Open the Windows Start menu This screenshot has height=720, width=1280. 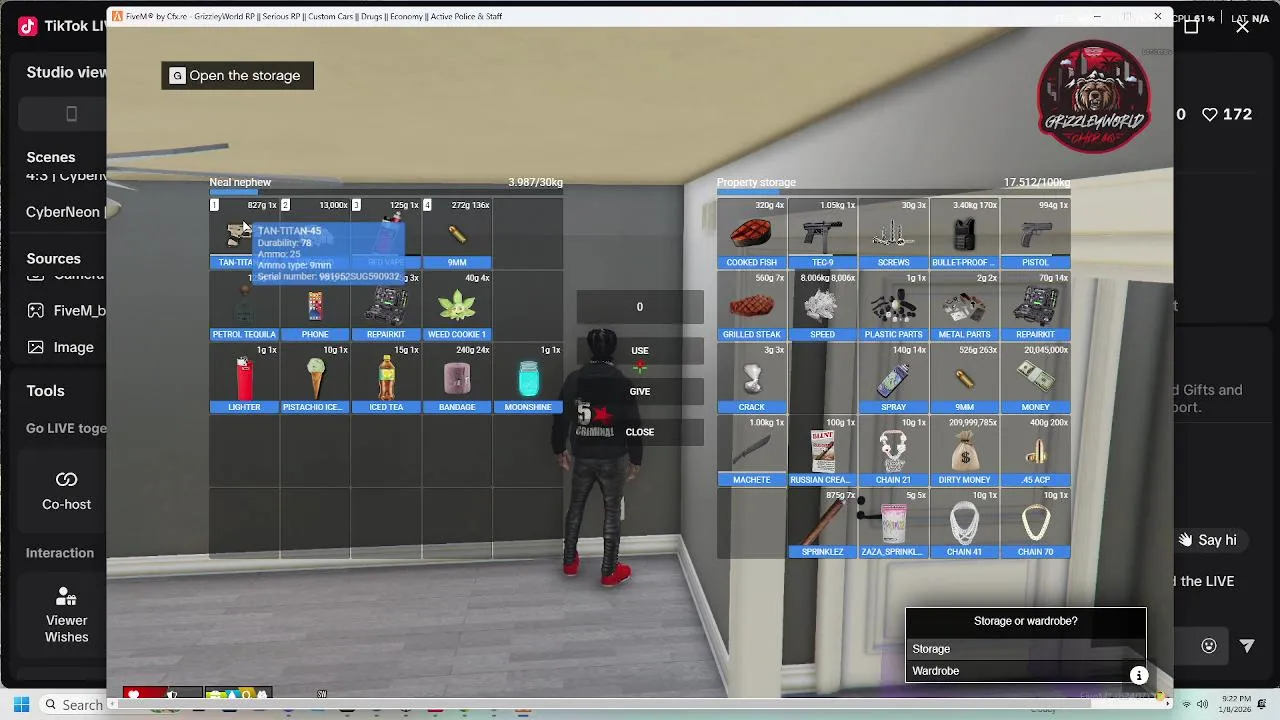tap(21, 704)
